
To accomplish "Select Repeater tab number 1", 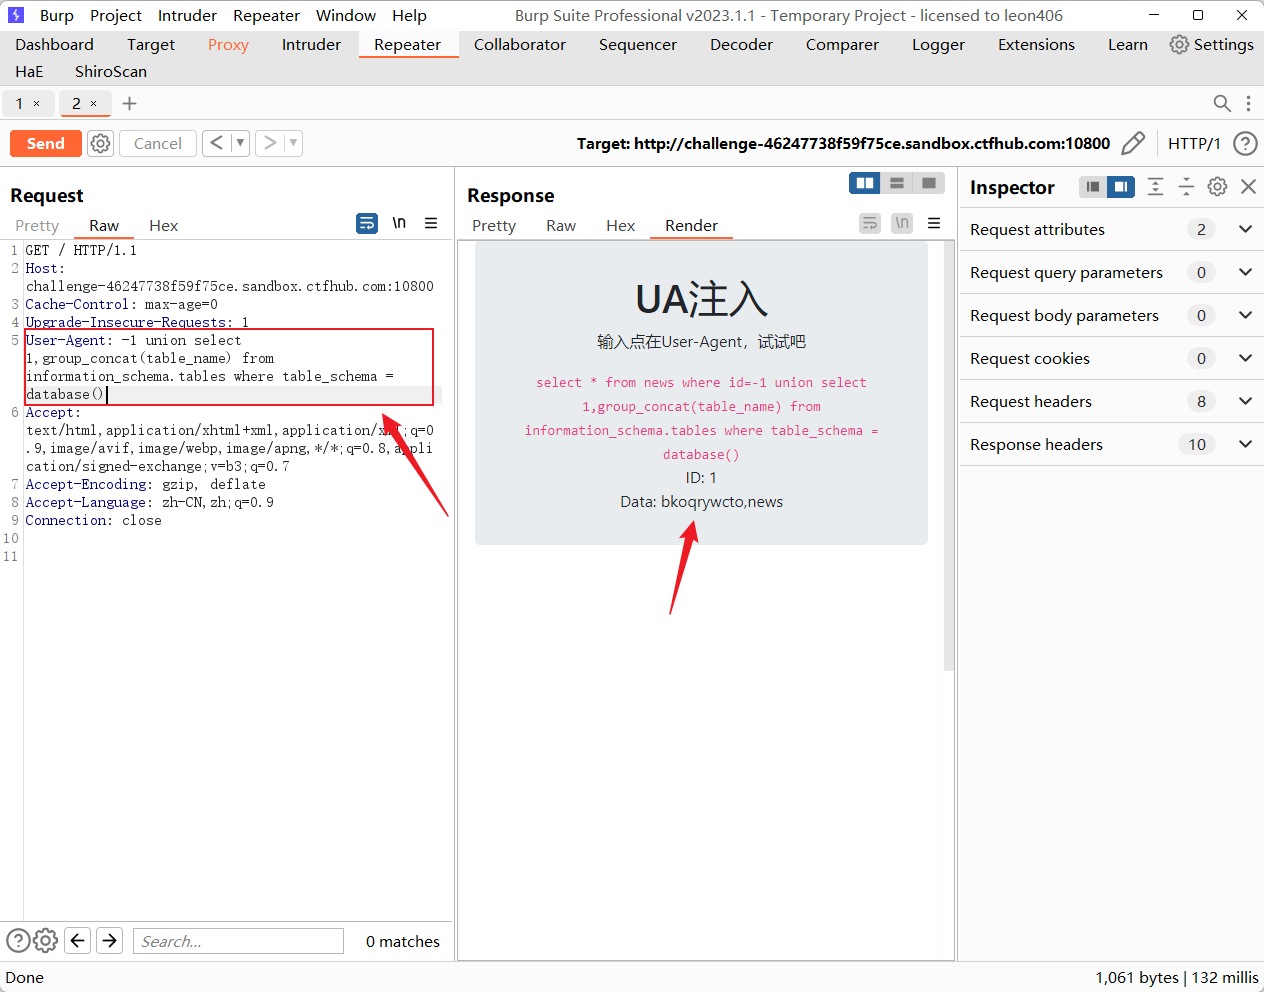I will (x=19, y=103).
